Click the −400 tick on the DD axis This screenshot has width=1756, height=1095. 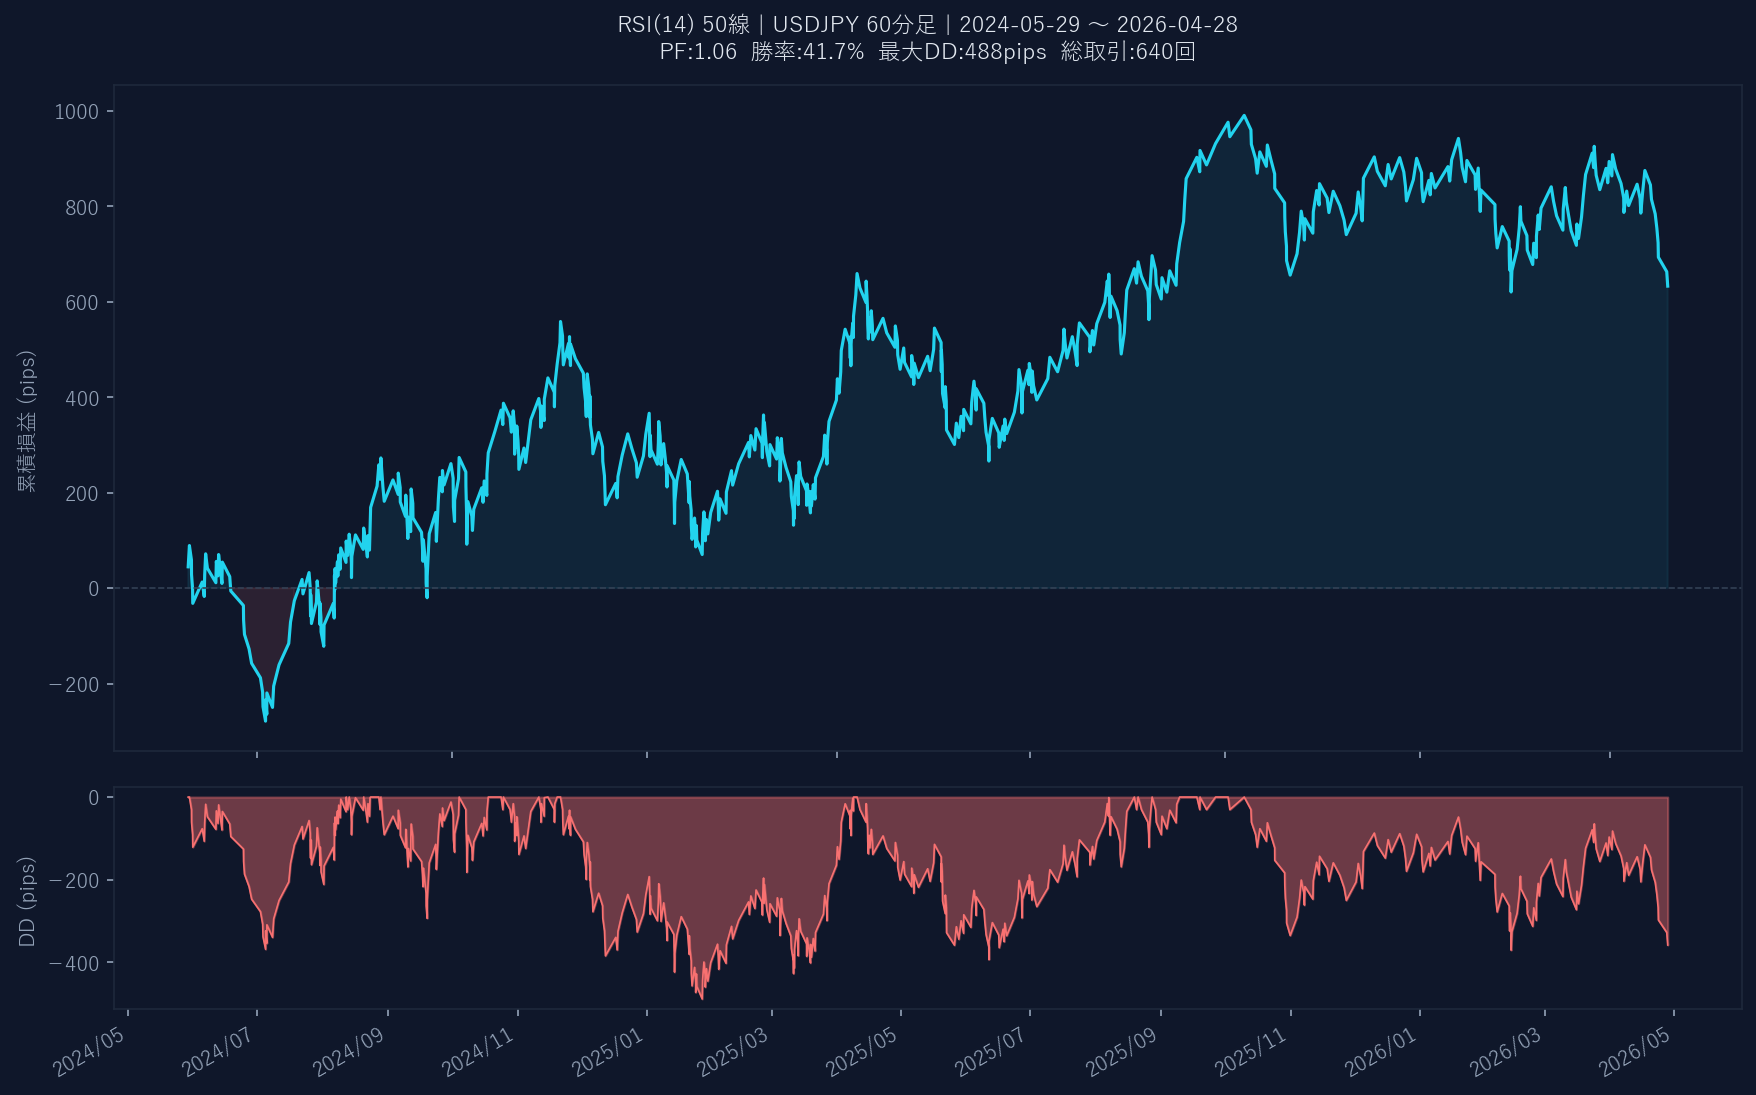coord(74,964)
